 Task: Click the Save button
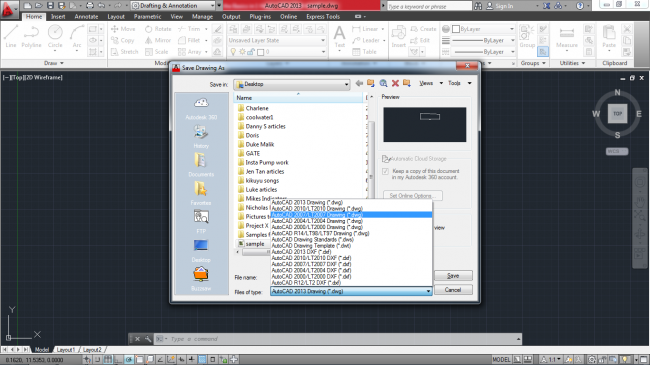453,276
